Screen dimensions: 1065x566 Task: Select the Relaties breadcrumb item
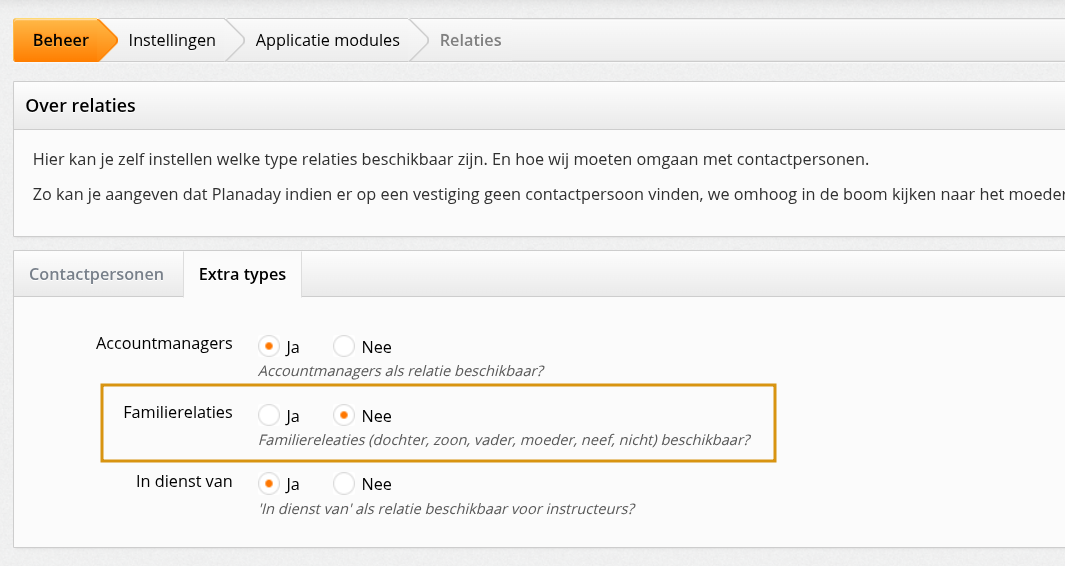click(470, 41)
